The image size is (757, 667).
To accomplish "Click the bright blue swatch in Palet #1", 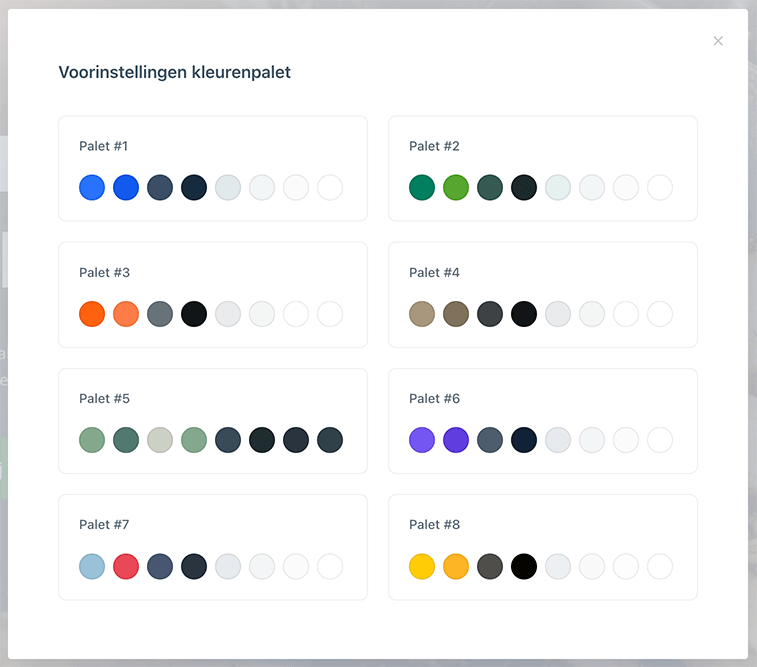I will click(92, 188).
